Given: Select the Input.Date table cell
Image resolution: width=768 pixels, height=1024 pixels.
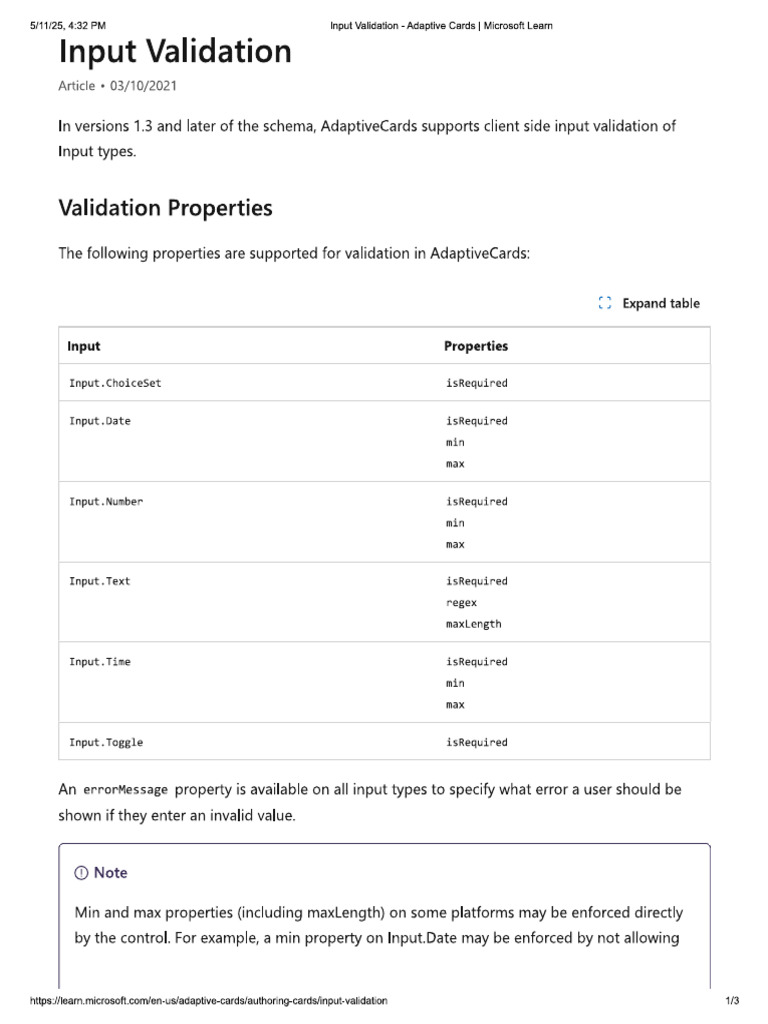Looking at the screenshot, I should coord(100,421).
